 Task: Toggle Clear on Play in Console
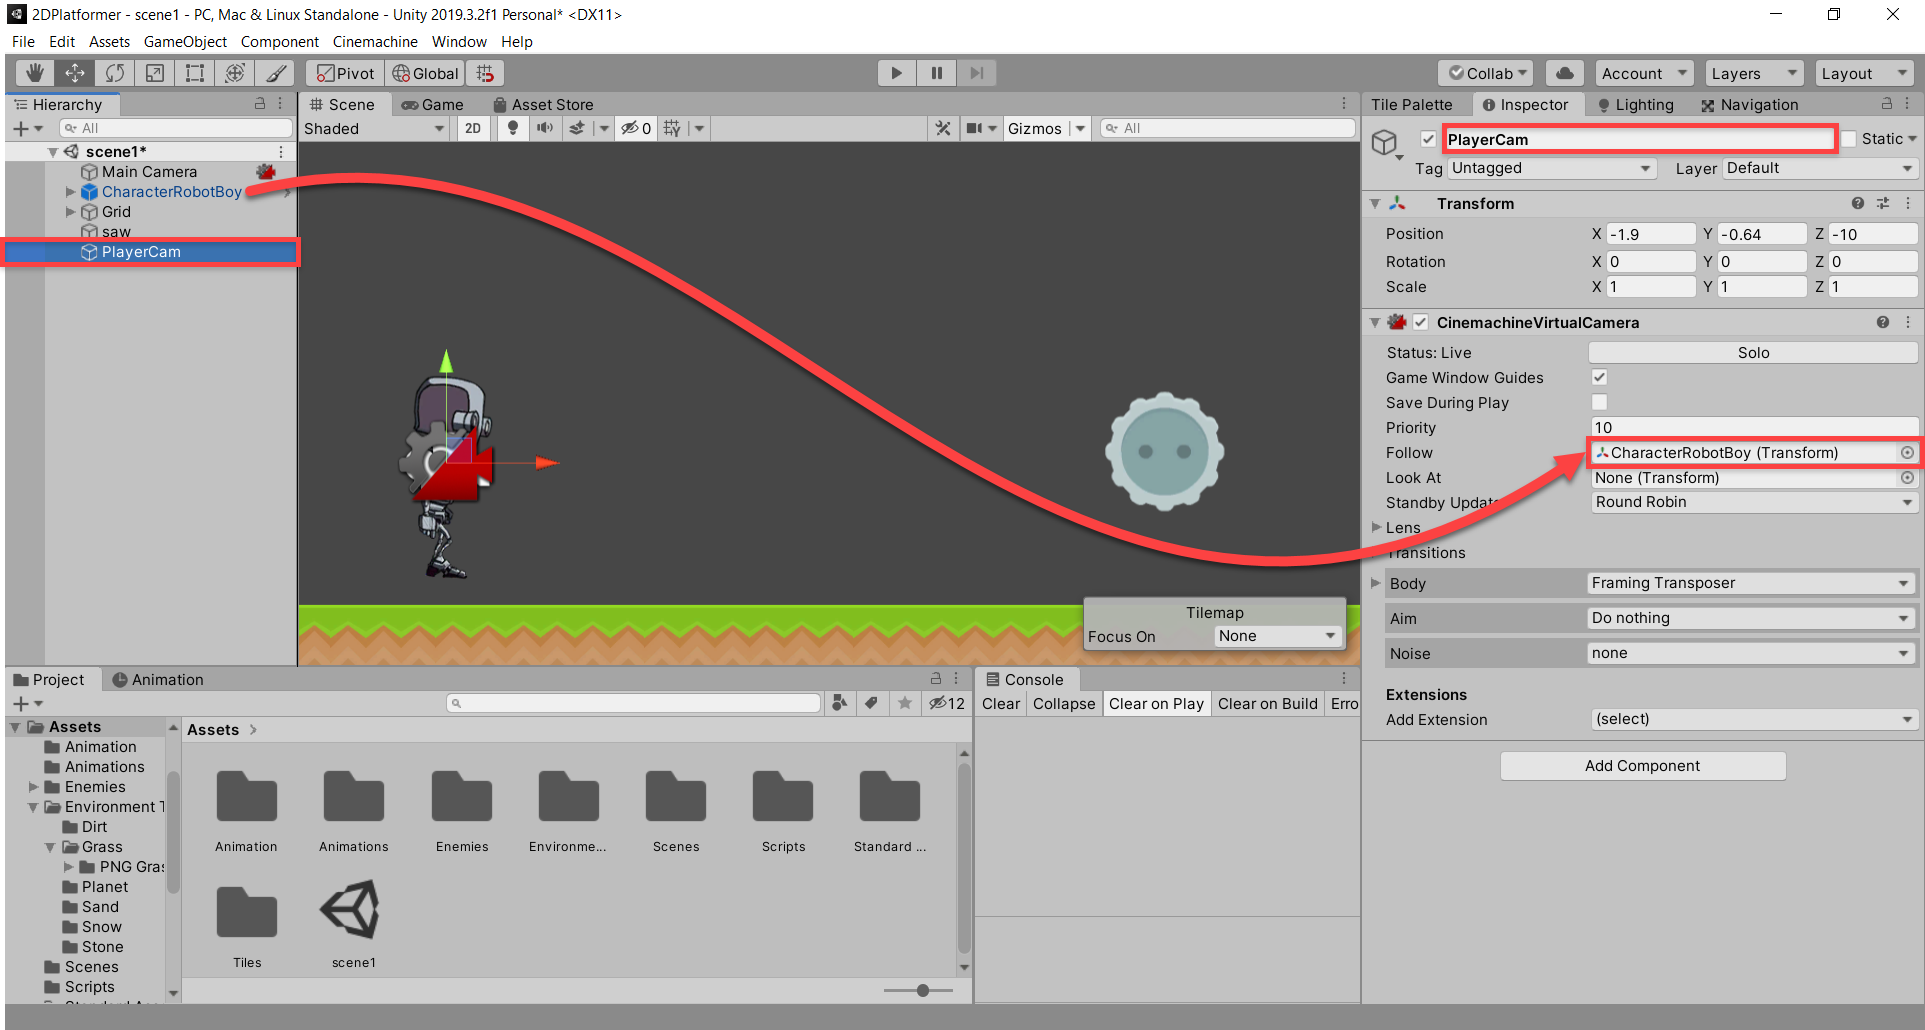click(x=1156, y=704)
